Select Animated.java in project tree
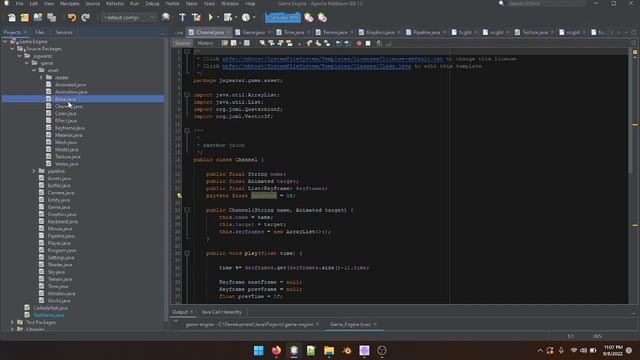The image size is (640, 360). [x=70, y=85]
